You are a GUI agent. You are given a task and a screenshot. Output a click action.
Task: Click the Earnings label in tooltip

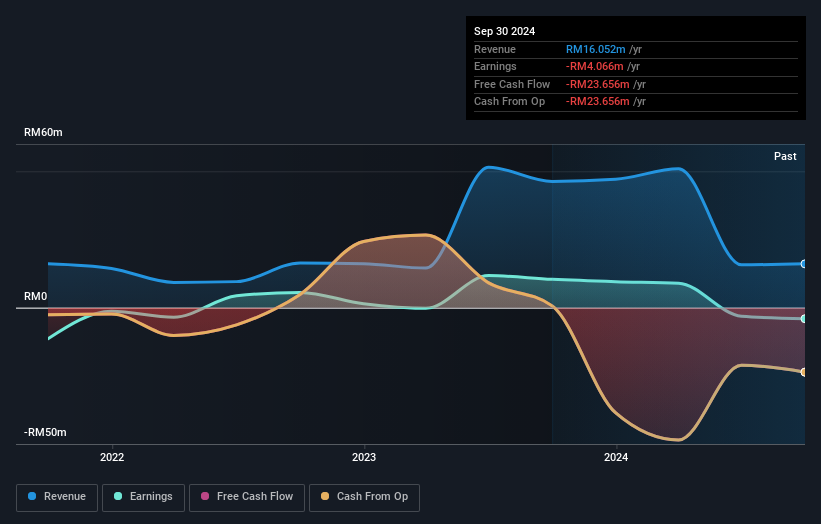pyautogui.click(x=495, y=66)
